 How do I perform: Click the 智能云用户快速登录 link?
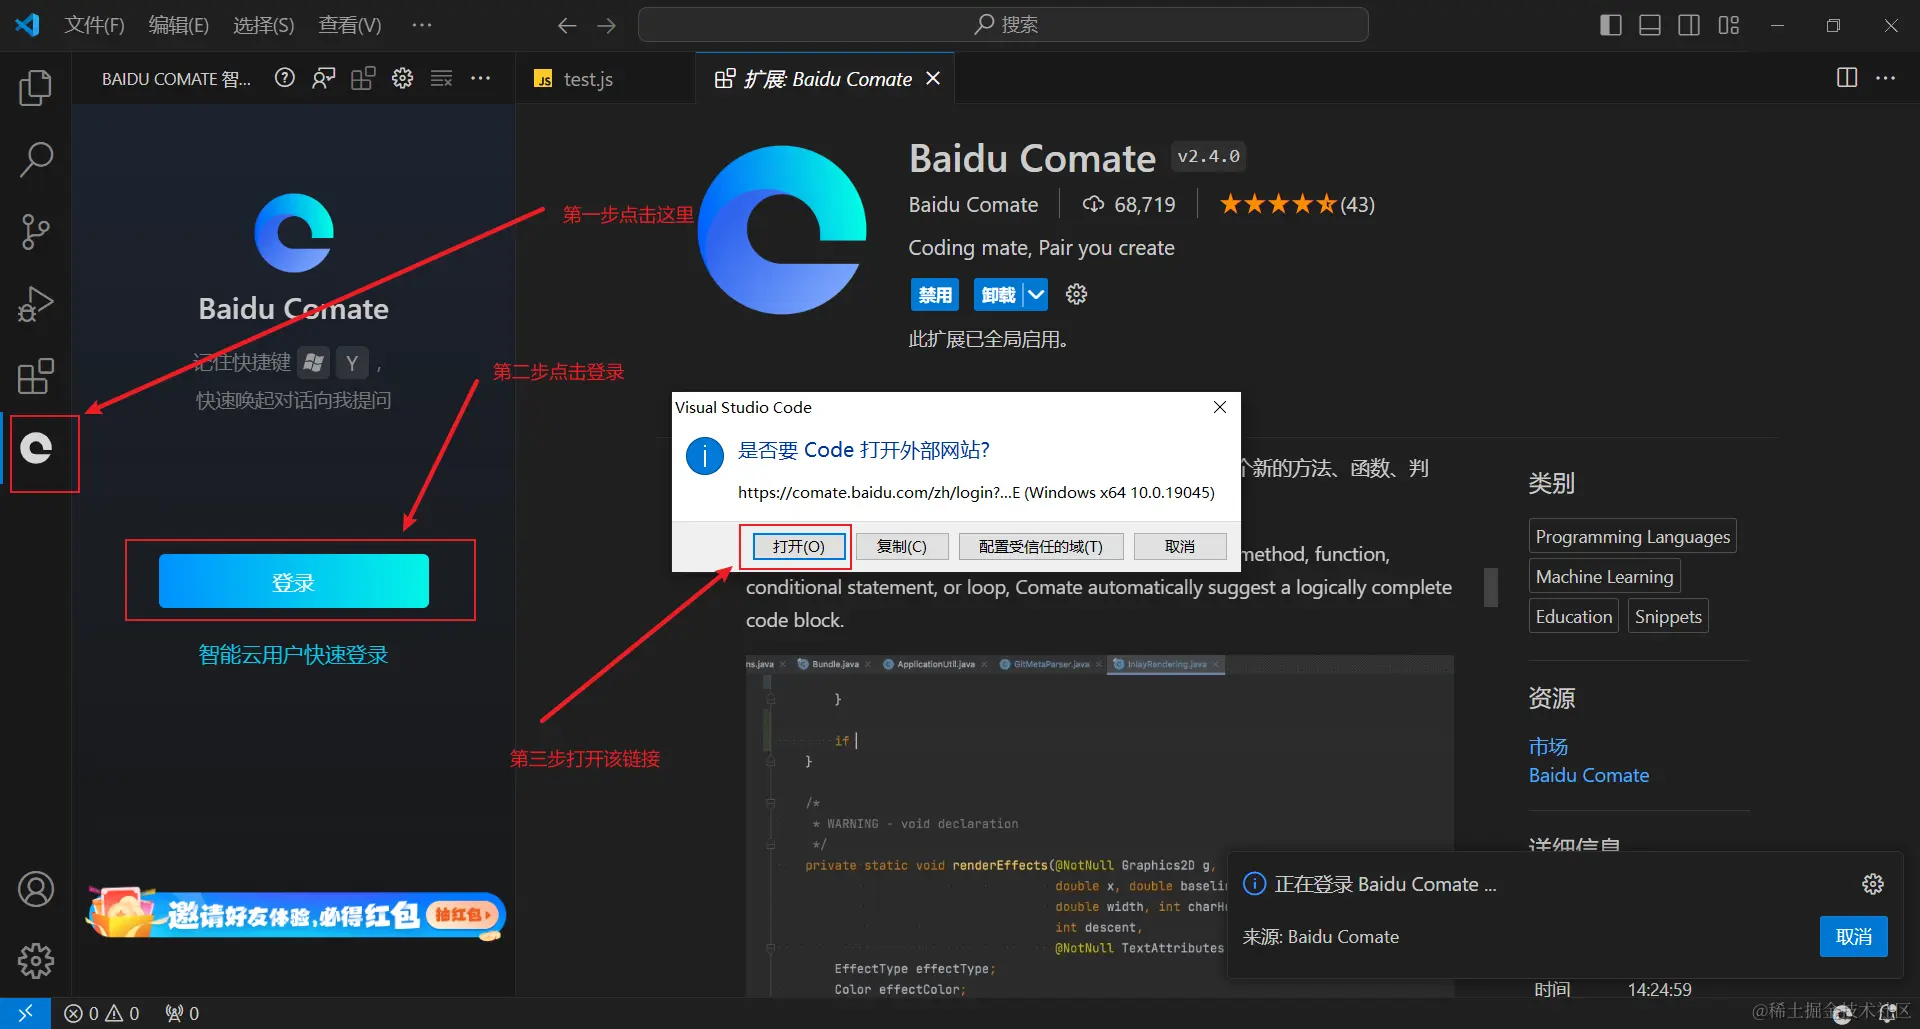coord(293,655)
